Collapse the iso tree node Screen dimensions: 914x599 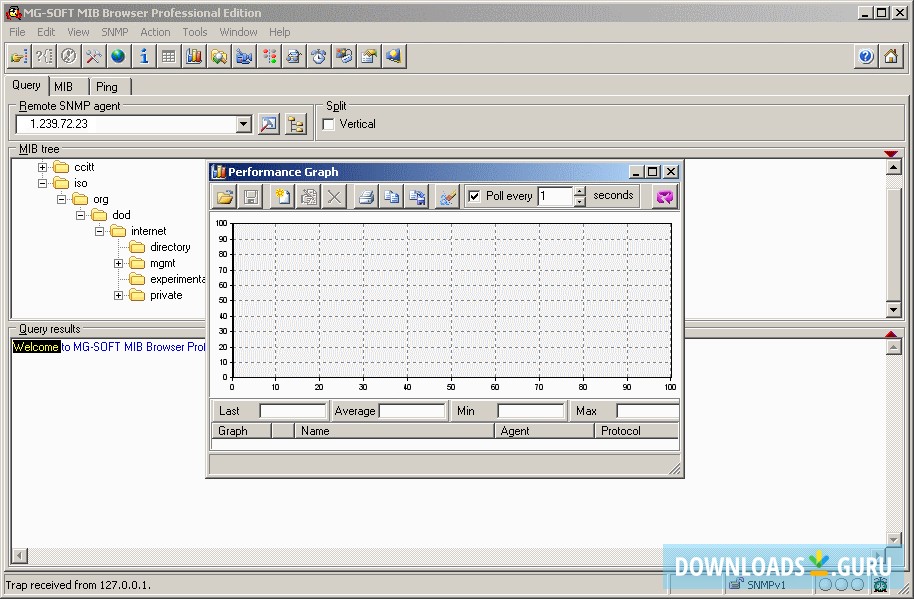pyautogui.click(x=42, y=183)
